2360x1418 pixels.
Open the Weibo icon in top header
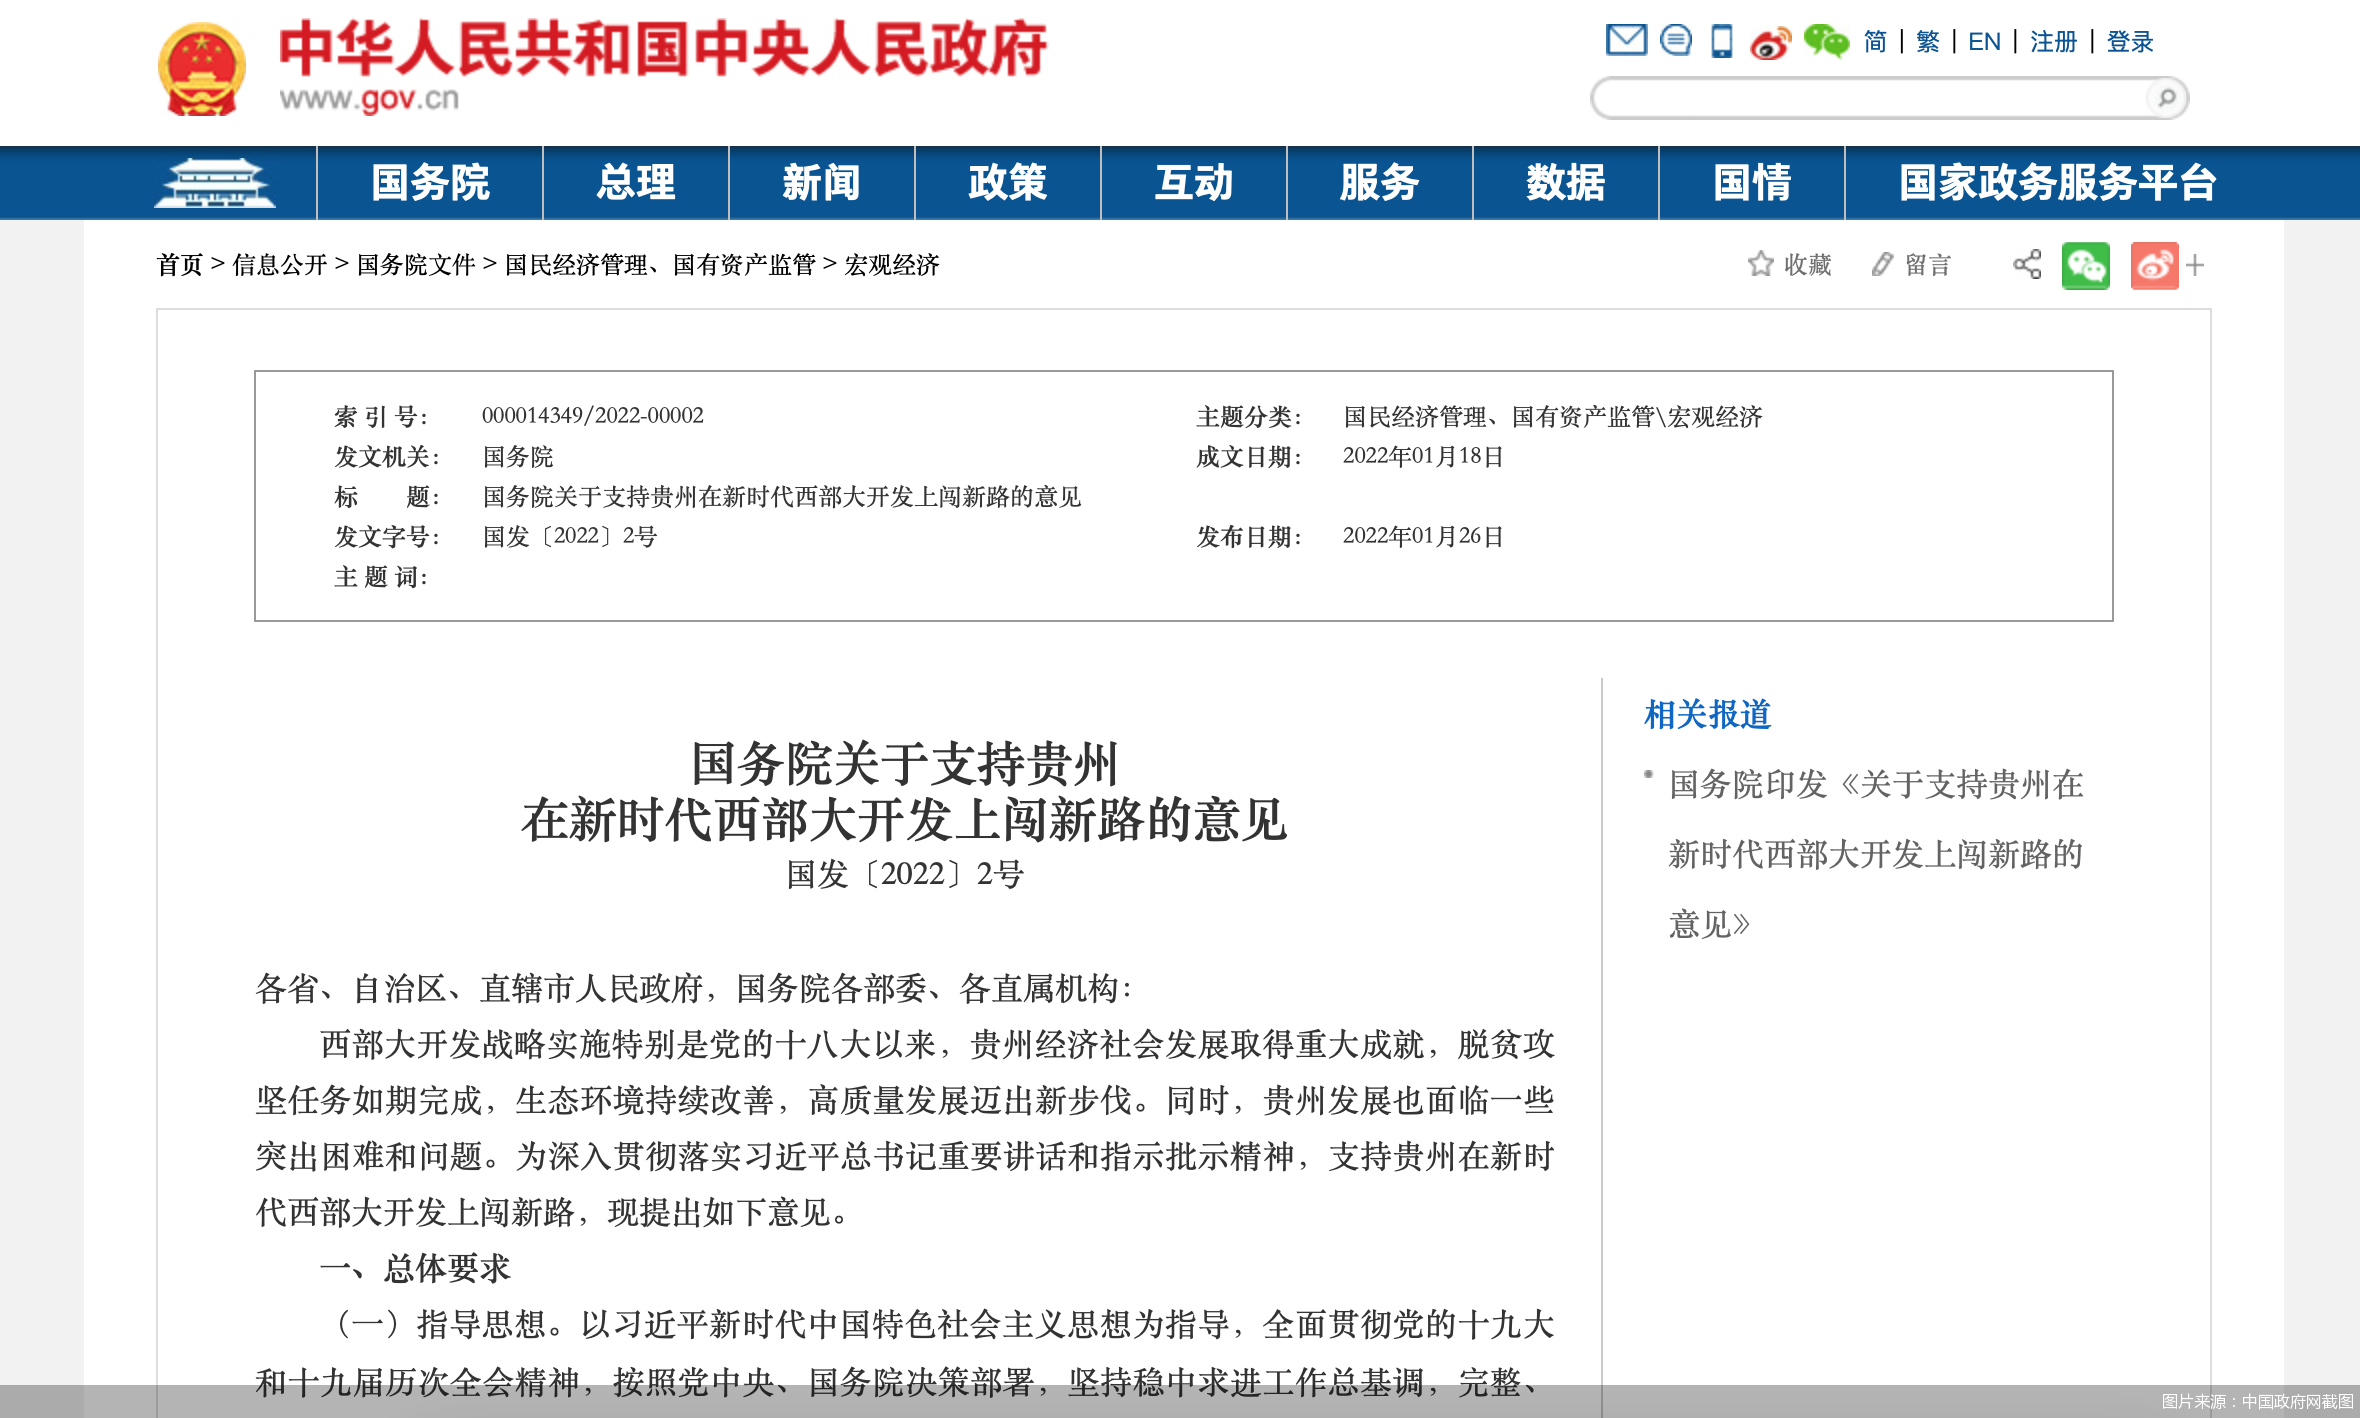click(1770, 43)
